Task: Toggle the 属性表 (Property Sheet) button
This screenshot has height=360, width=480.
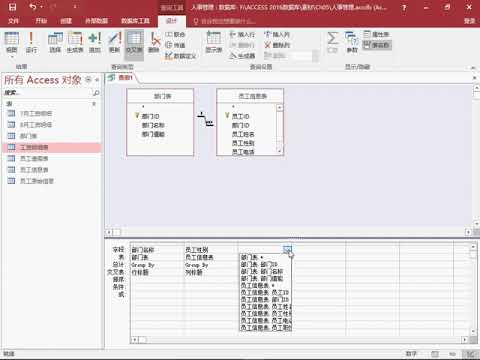Action: click(x=377, y=34)
